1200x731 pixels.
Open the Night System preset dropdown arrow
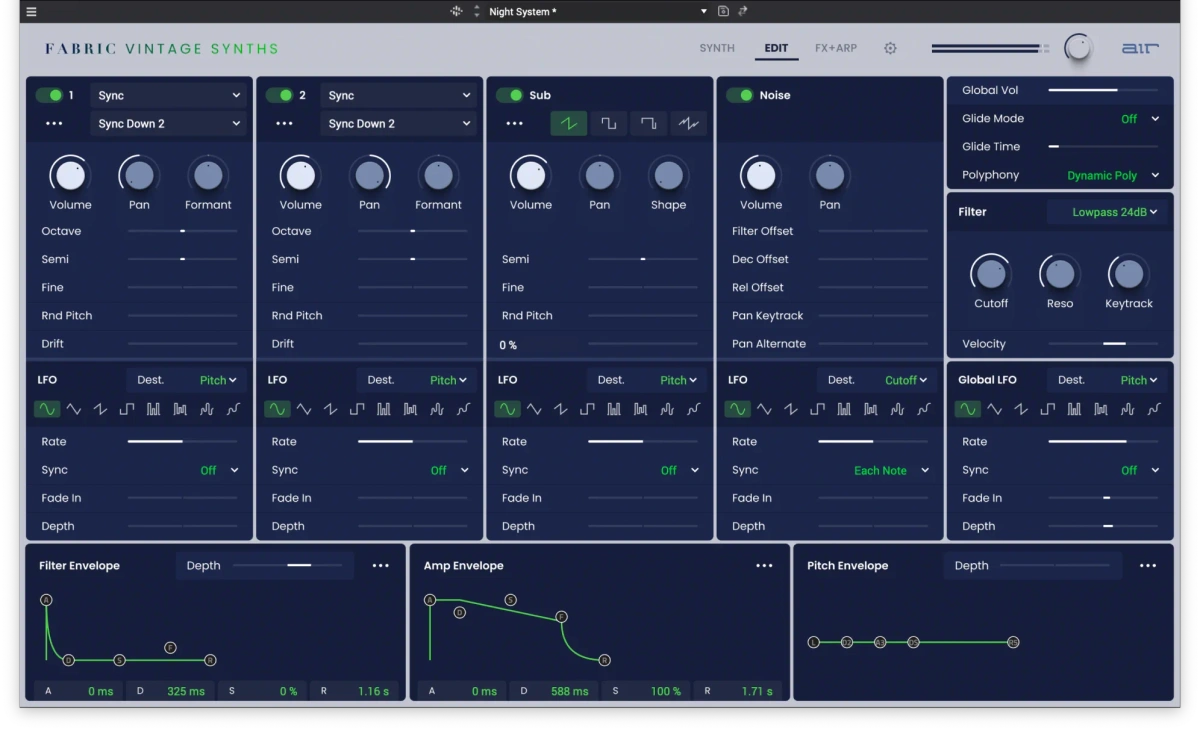click(703, 12)
